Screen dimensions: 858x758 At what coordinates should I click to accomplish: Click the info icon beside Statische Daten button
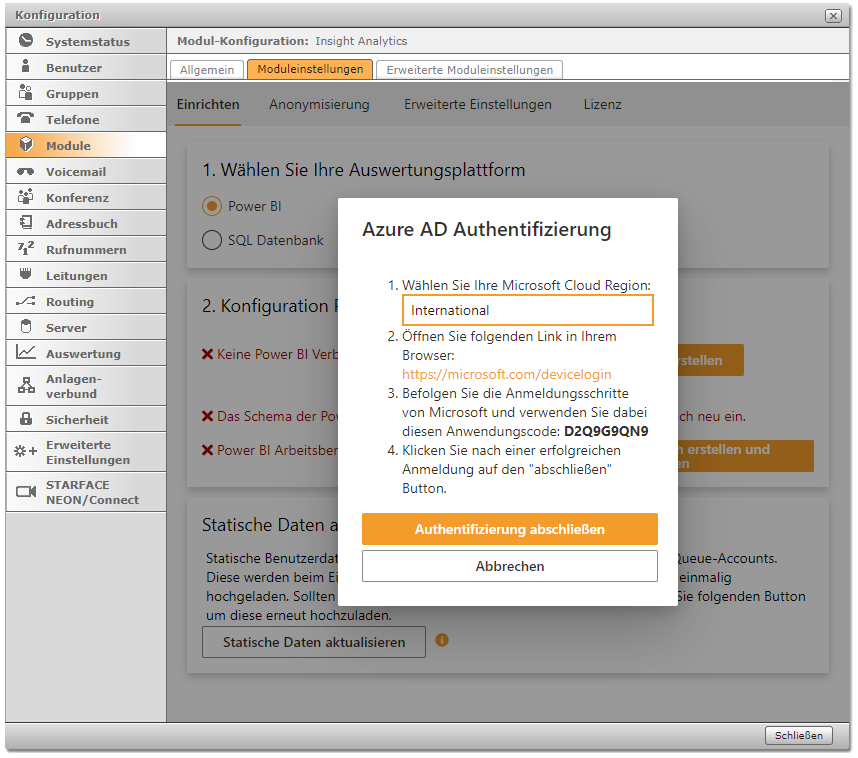[x=442, y=640]
